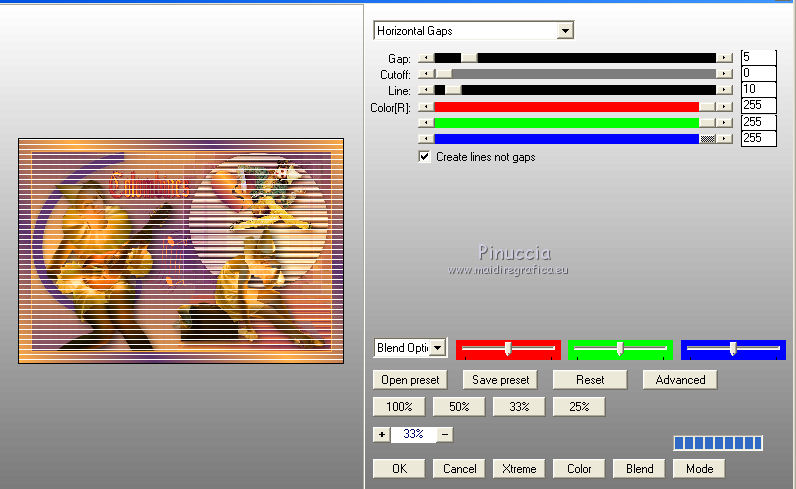Click the Line slider right arrow
The image size is (796, 489).
724,90
